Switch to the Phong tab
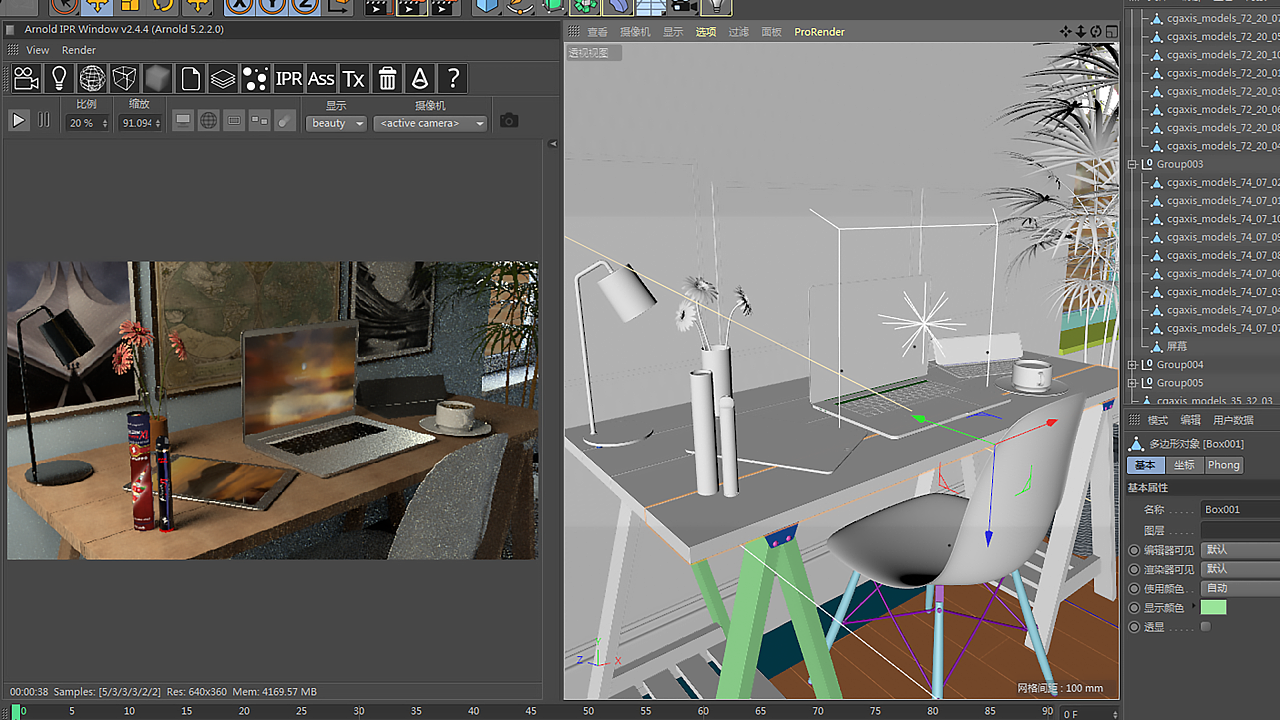Viewport: 1280px width, 720px height. [x=1223, y=465]
